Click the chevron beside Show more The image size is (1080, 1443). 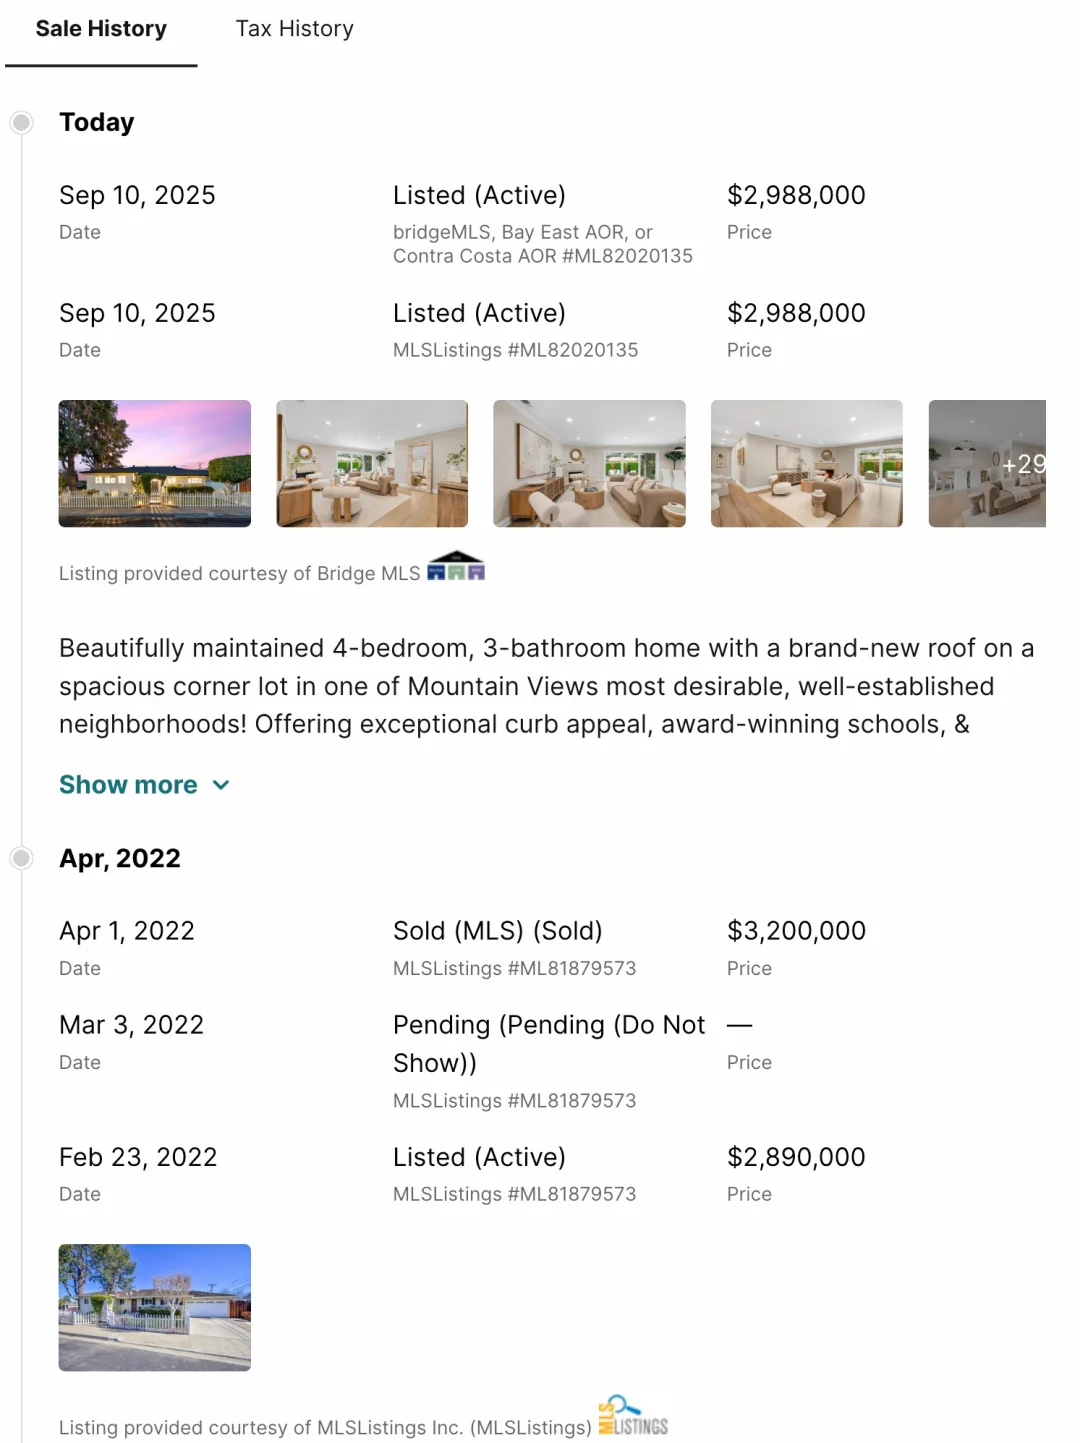[221, 786]
